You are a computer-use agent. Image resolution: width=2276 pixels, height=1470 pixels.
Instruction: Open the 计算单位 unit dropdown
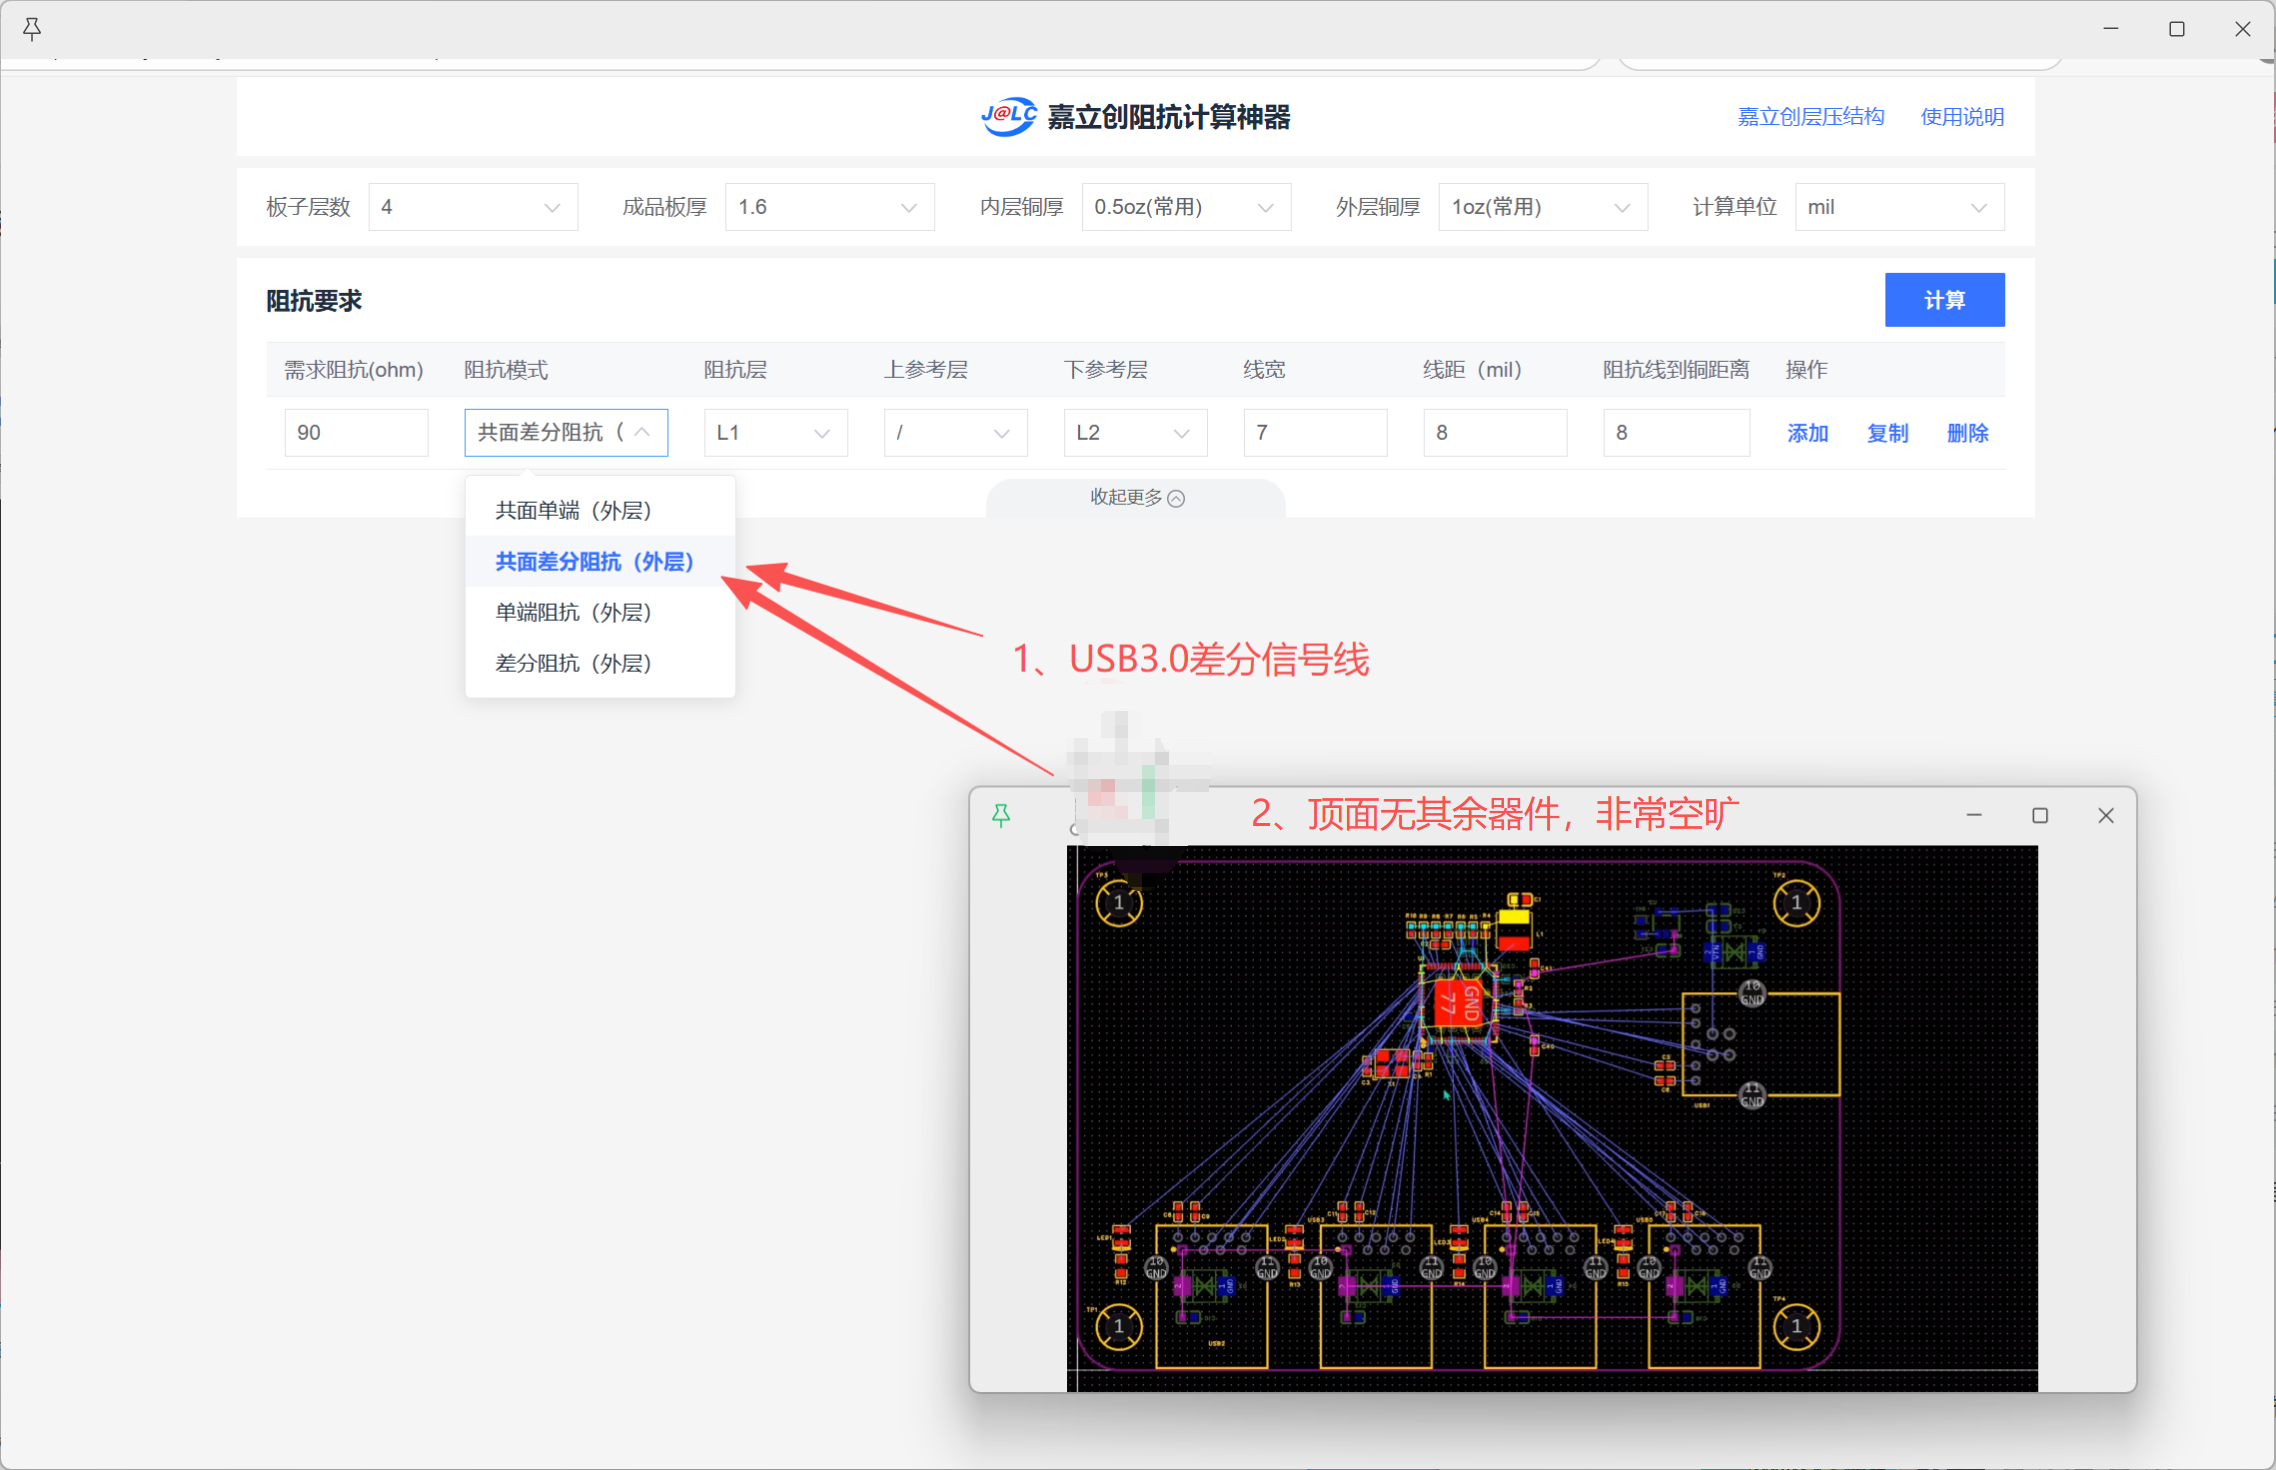1898,207
